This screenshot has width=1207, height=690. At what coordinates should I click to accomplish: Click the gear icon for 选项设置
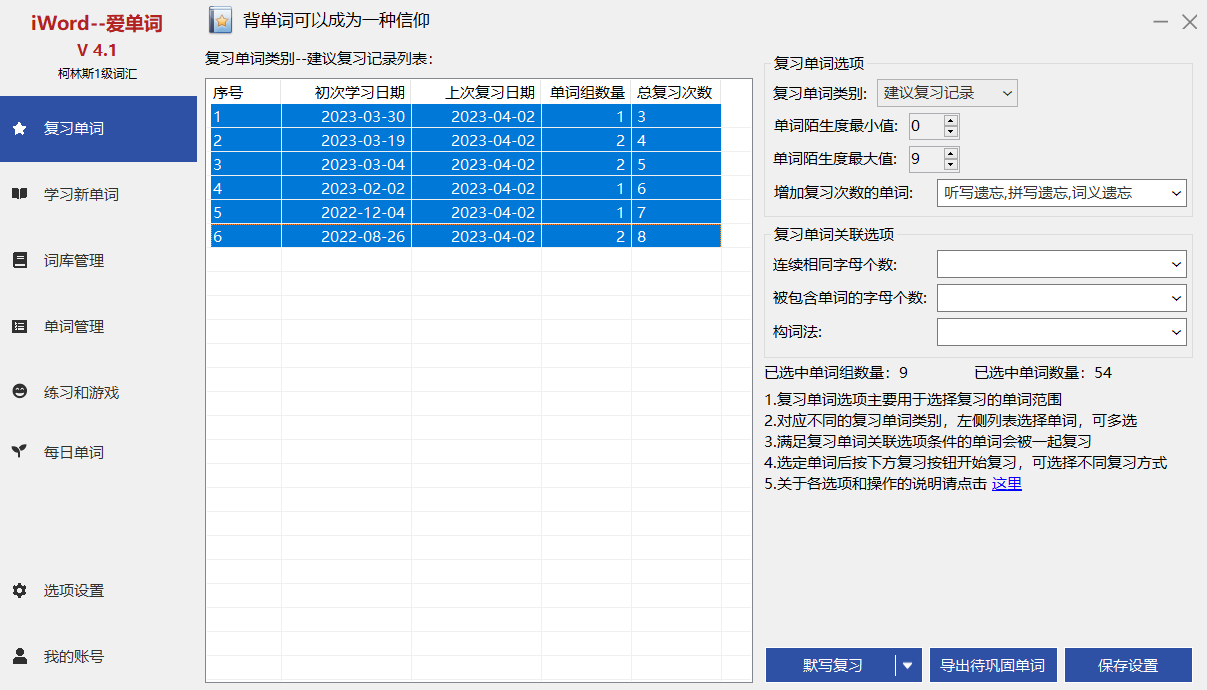[19, 591]
